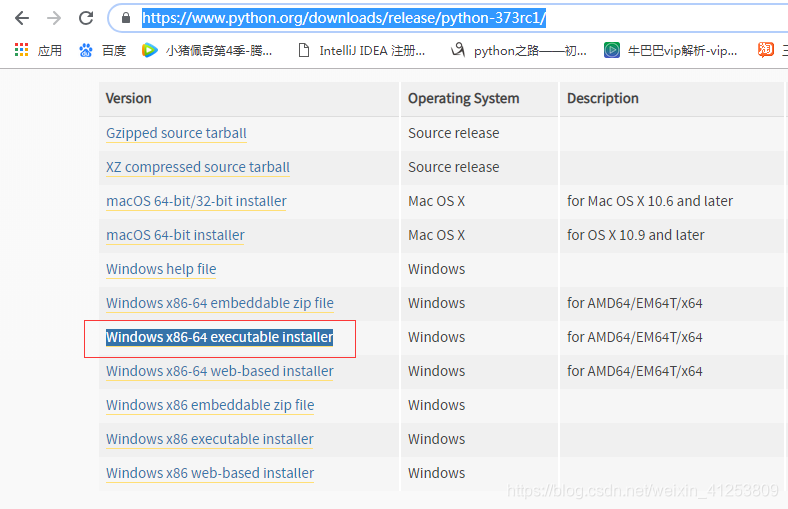
Task: Download Windows x86-64 embeddable zip file
Action: coord(220,303)
